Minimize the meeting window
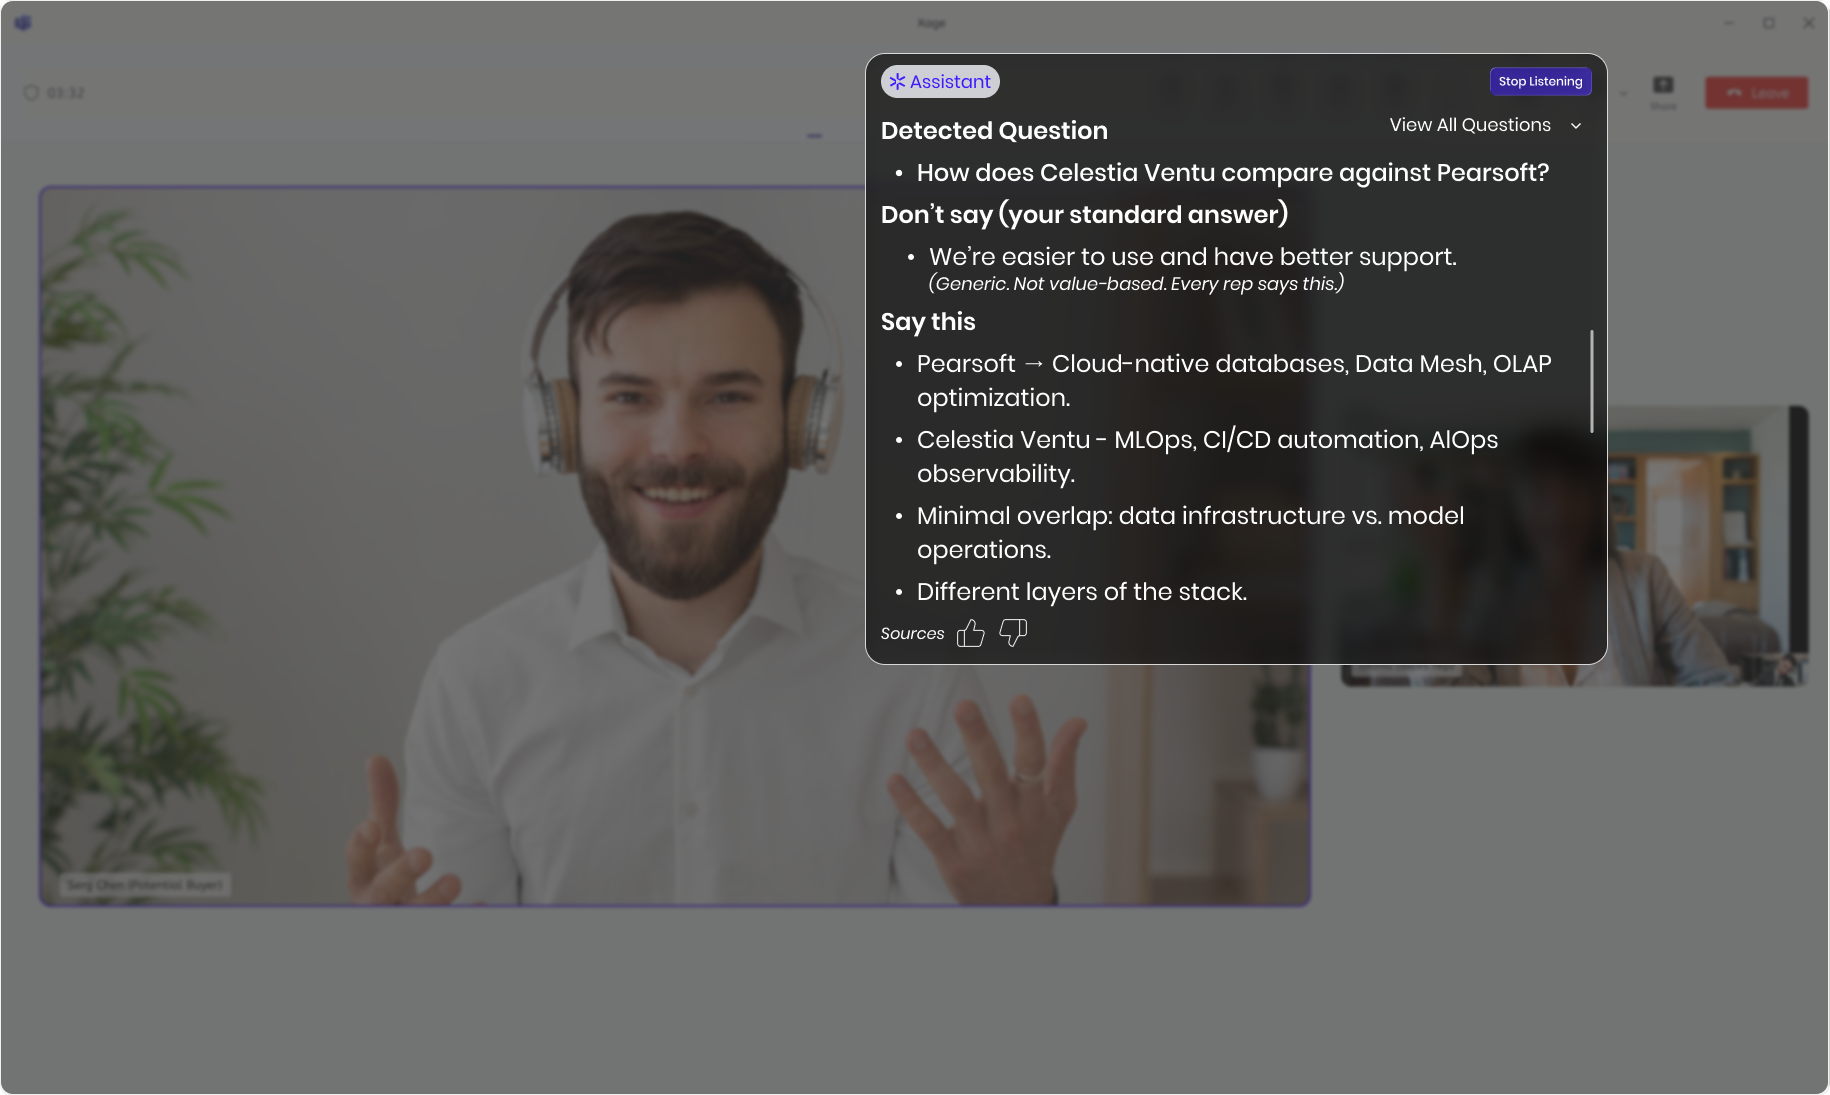Screen dimensions: 1830x1095 (1729, 22)
